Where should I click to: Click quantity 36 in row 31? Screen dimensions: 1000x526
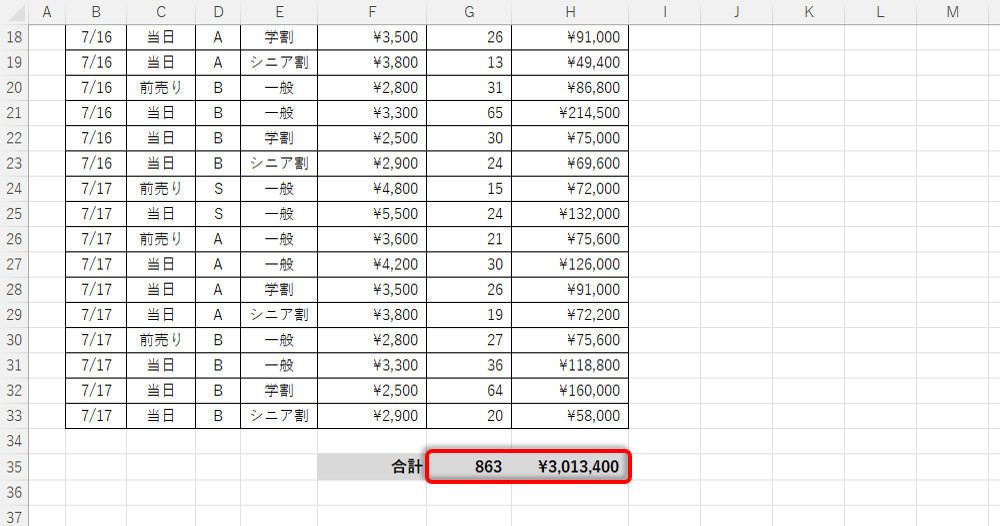(x=469, y=365)
